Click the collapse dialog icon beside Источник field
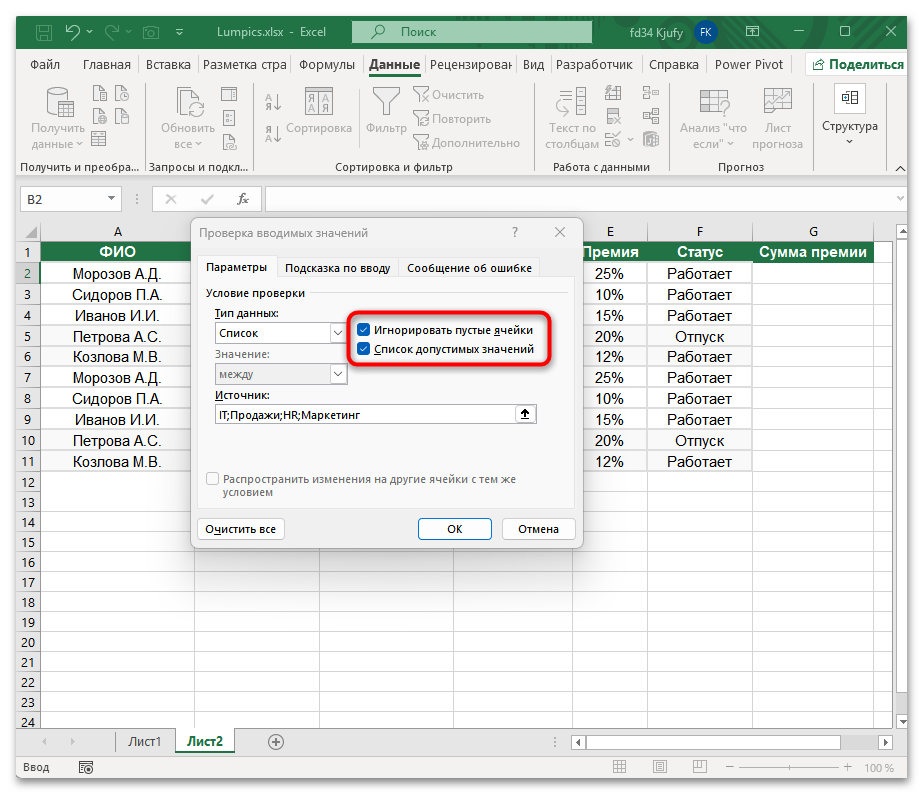The height and width of the screenshot is (794, 923). coord(526,414)
